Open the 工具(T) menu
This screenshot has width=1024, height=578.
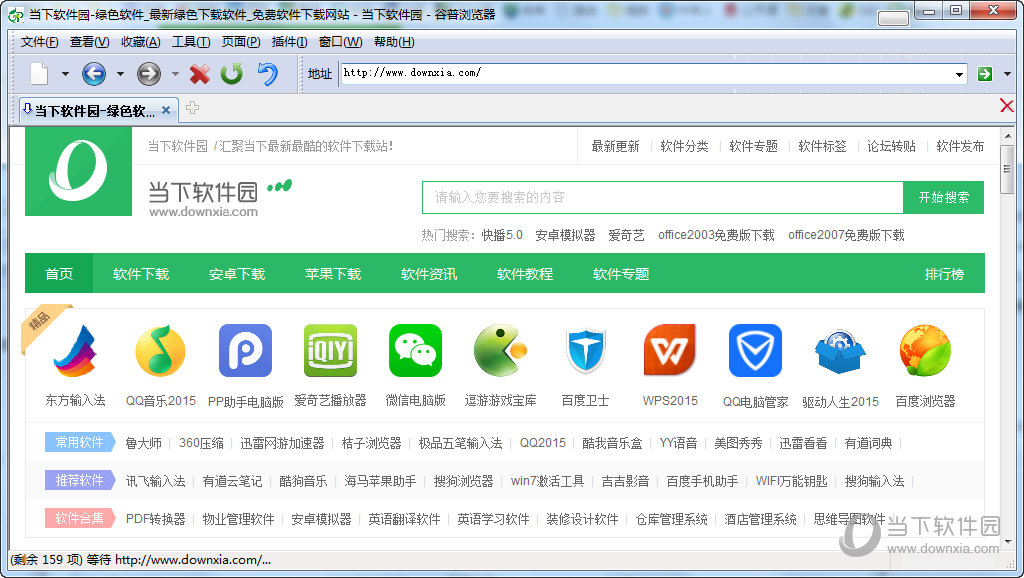(x=191, y=42)
